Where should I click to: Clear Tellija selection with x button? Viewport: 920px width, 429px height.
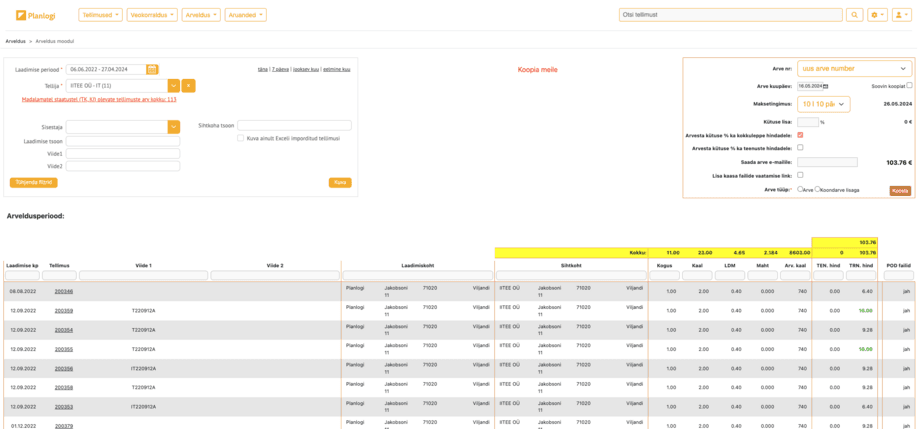tap(188, 86)
